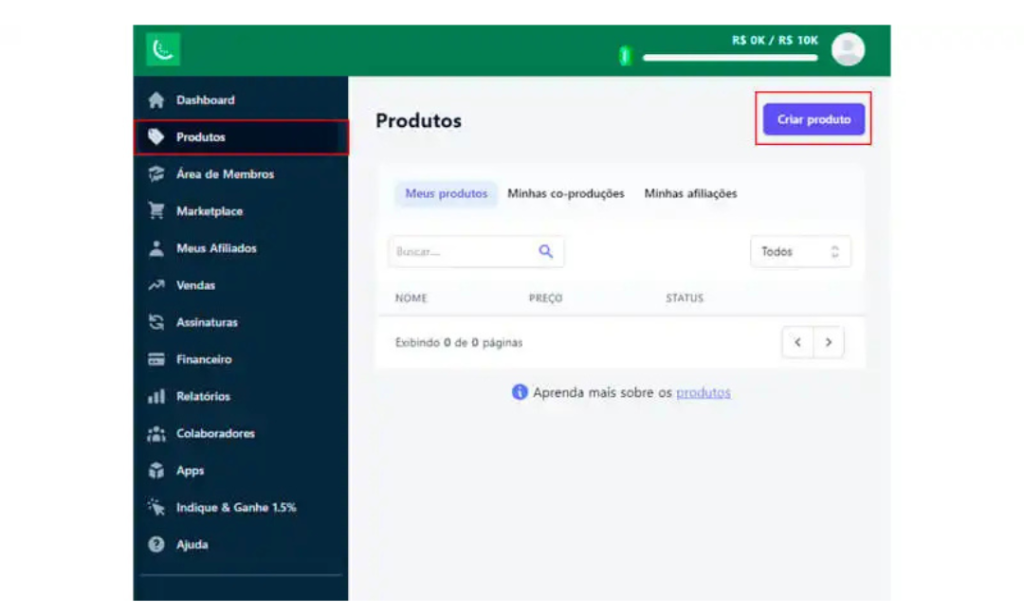Viewport: 1024px width, 614px height.
Task: Switch to Minhas co-produções tab
Action: (x=565, y=194)
